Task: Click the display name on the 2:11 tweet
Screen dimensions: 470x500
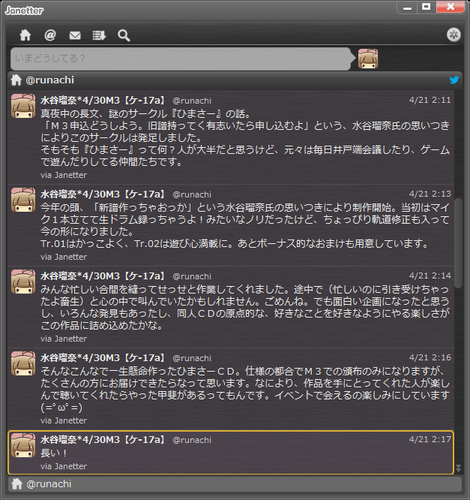Action: [103, 100]
